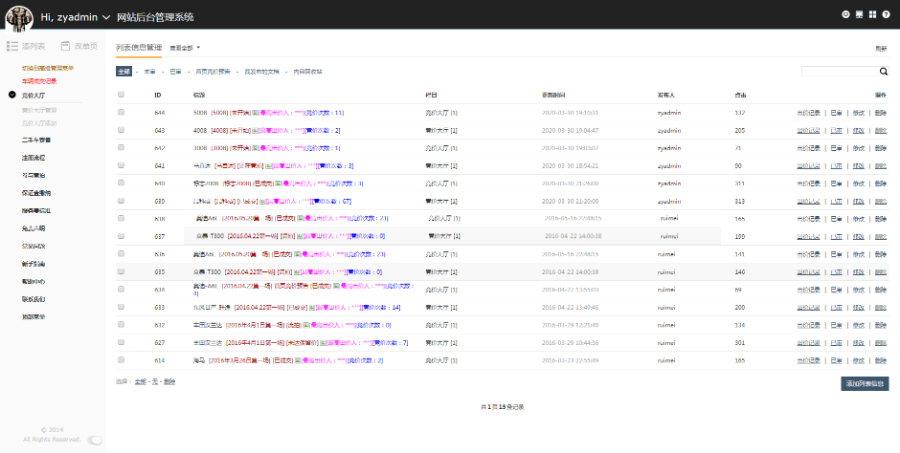
Task: Tick the checkbox for row ID 640
Action: [121, 183]
